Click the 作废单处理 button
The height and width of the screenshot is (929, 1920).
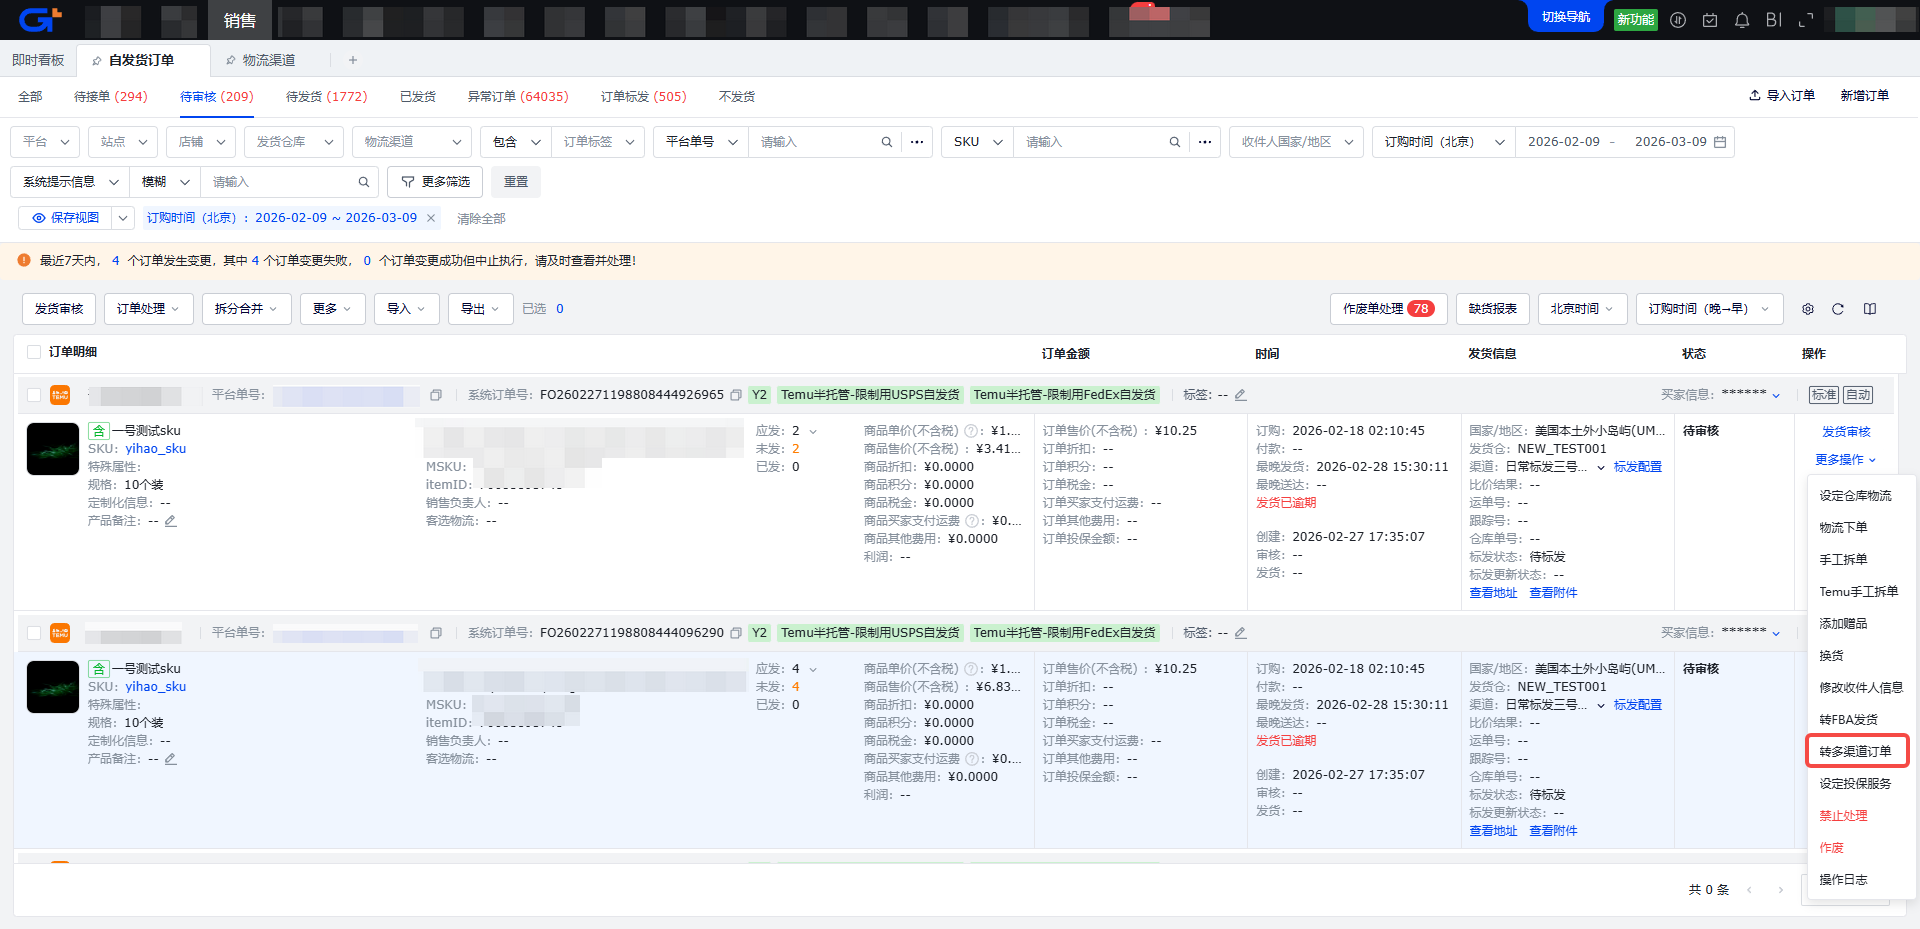click(1387, 309)
